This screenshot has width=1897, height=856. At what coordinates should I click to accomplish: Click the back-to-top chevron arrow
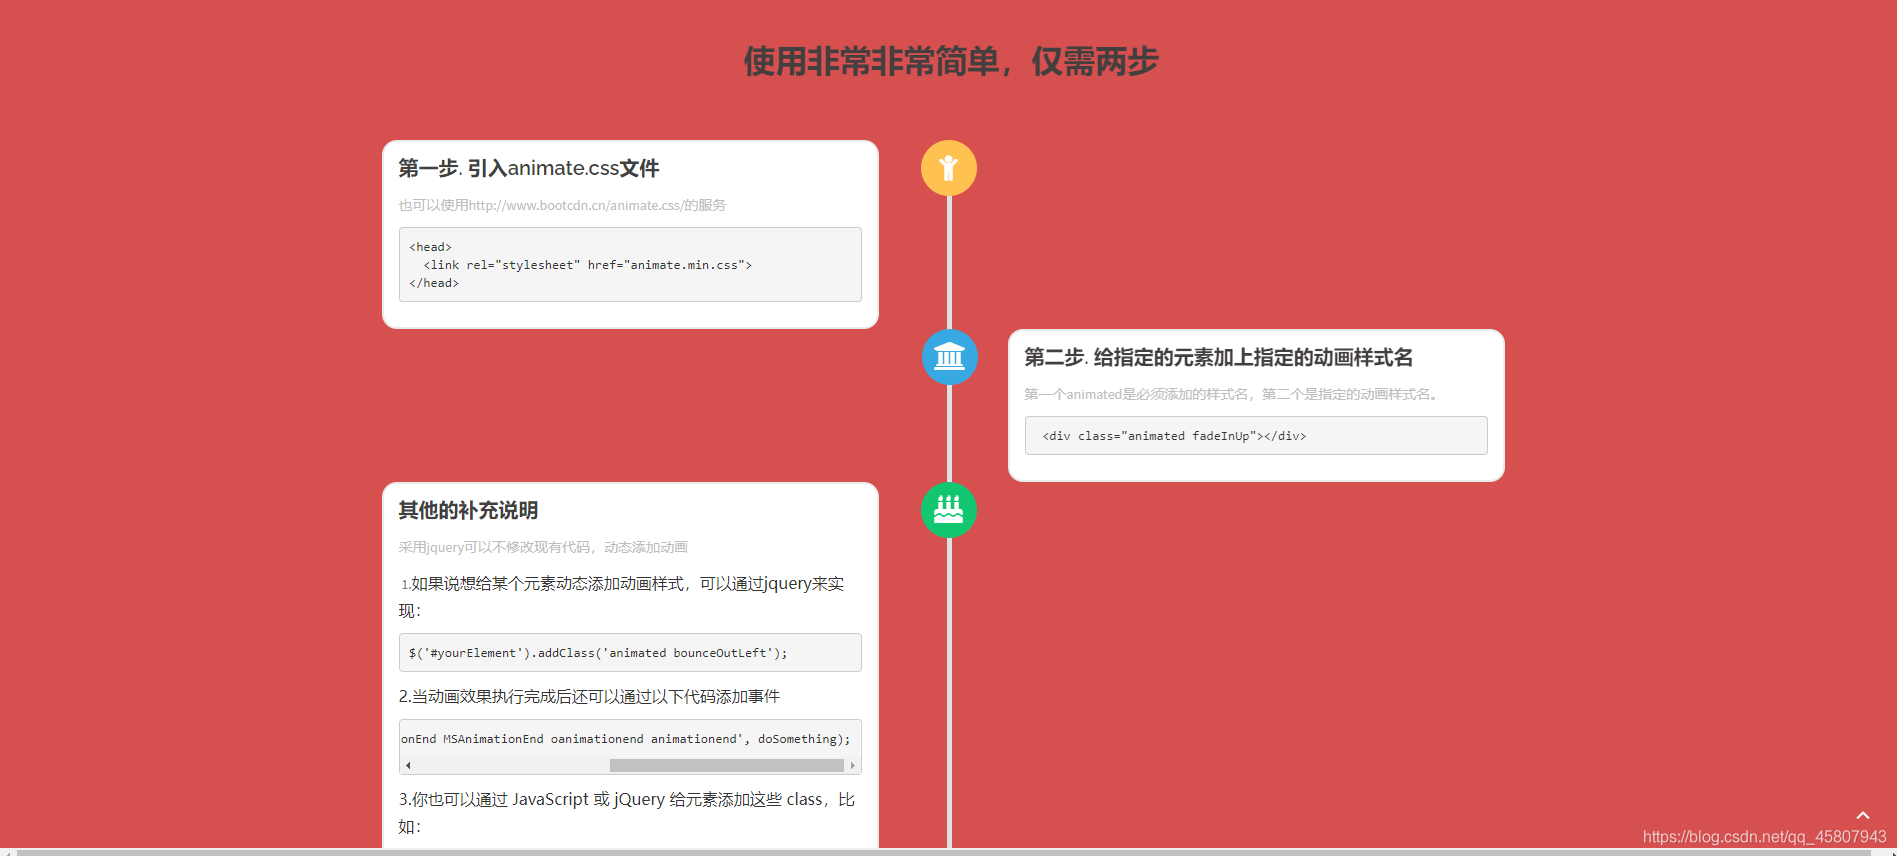(x=1863, y=815)
